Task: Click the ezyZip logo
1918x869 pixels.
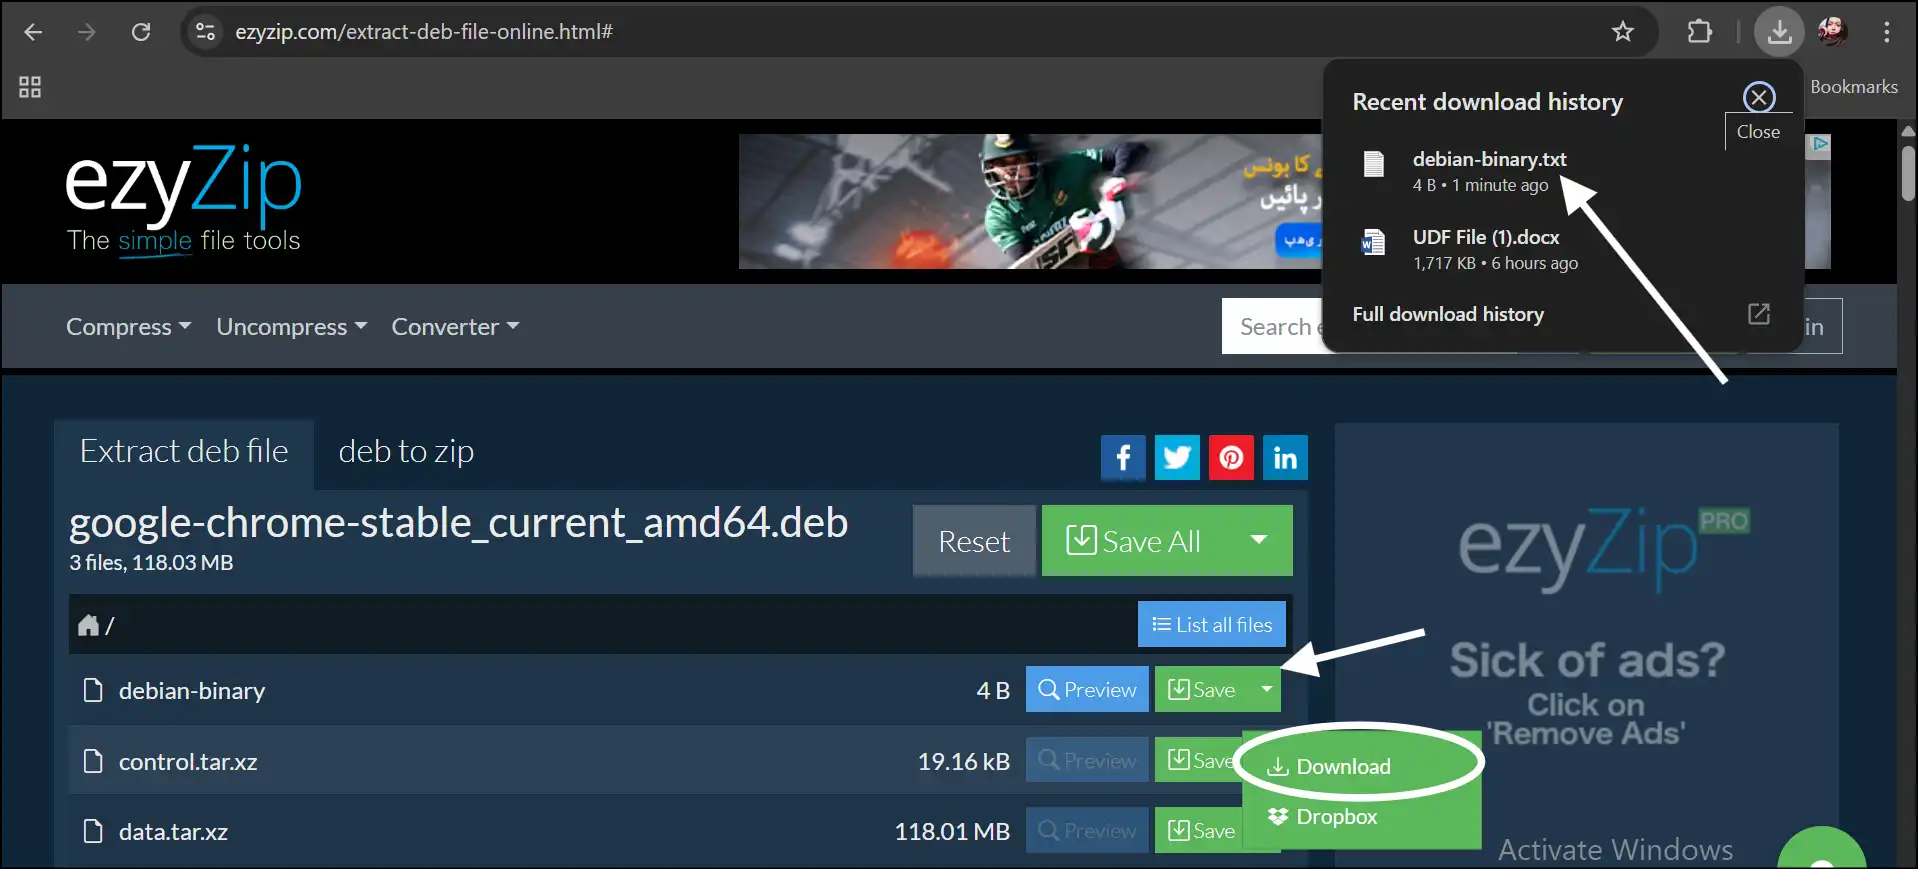Action: tap(184, 200)
